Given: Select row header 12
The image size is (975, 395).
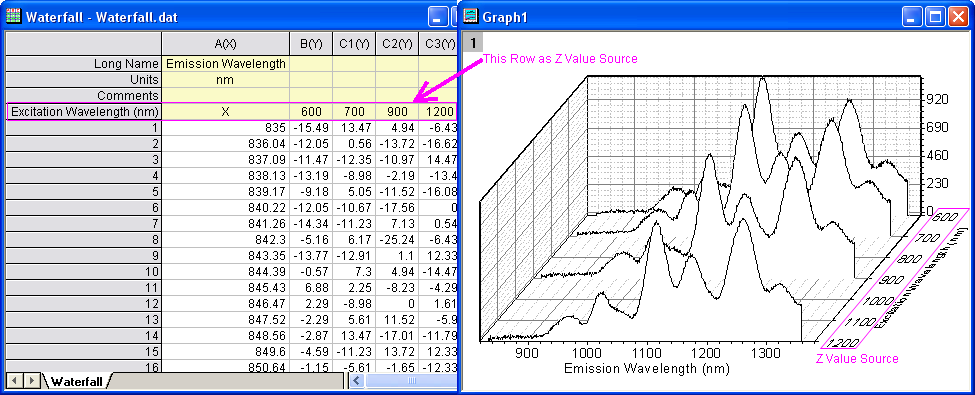Looking at the screenshot, I should [83, 303].
